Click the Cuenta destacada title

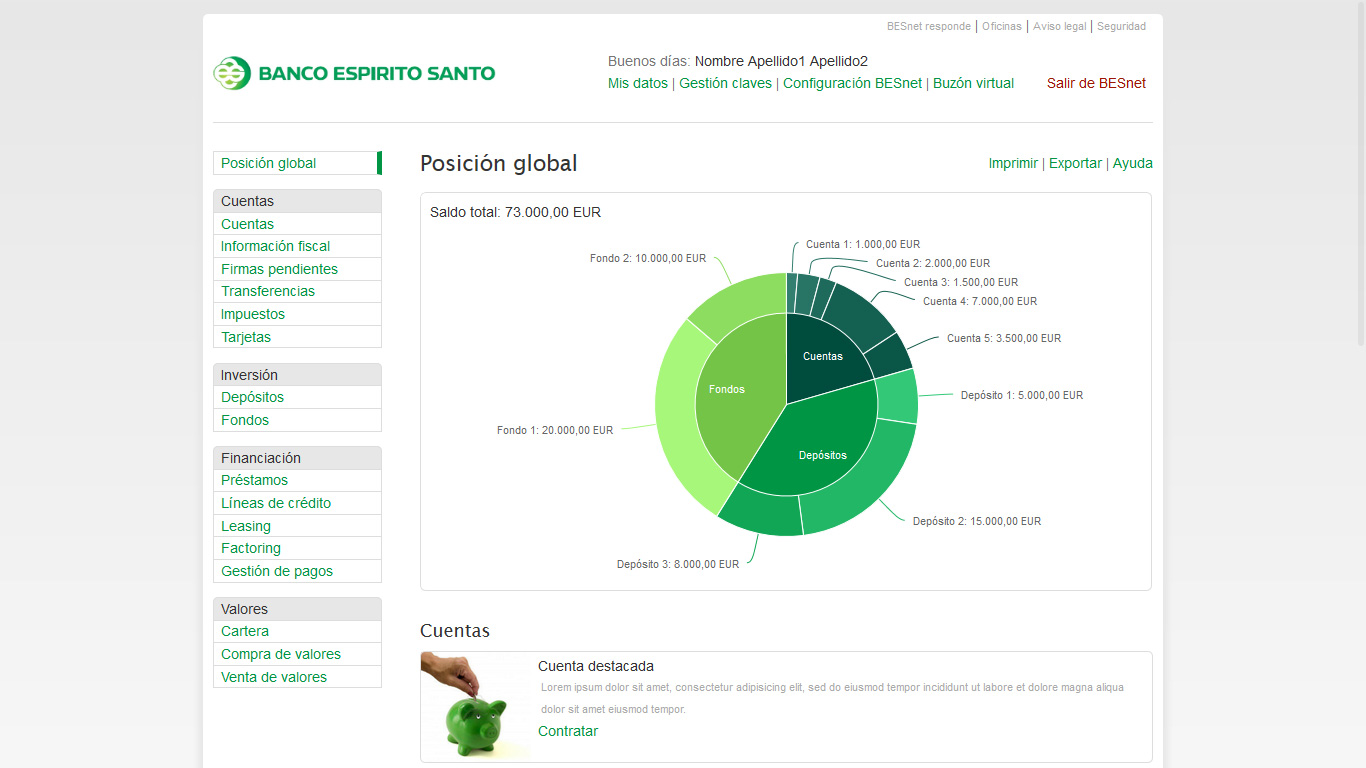pyautogui.click(x=596, y=666)
